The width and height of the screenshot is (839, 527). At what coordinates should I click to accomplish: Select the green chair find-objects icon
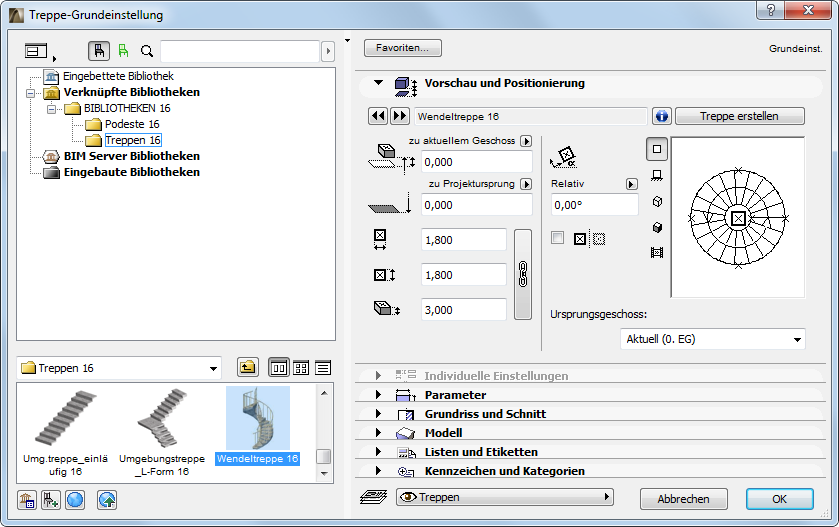124,51
